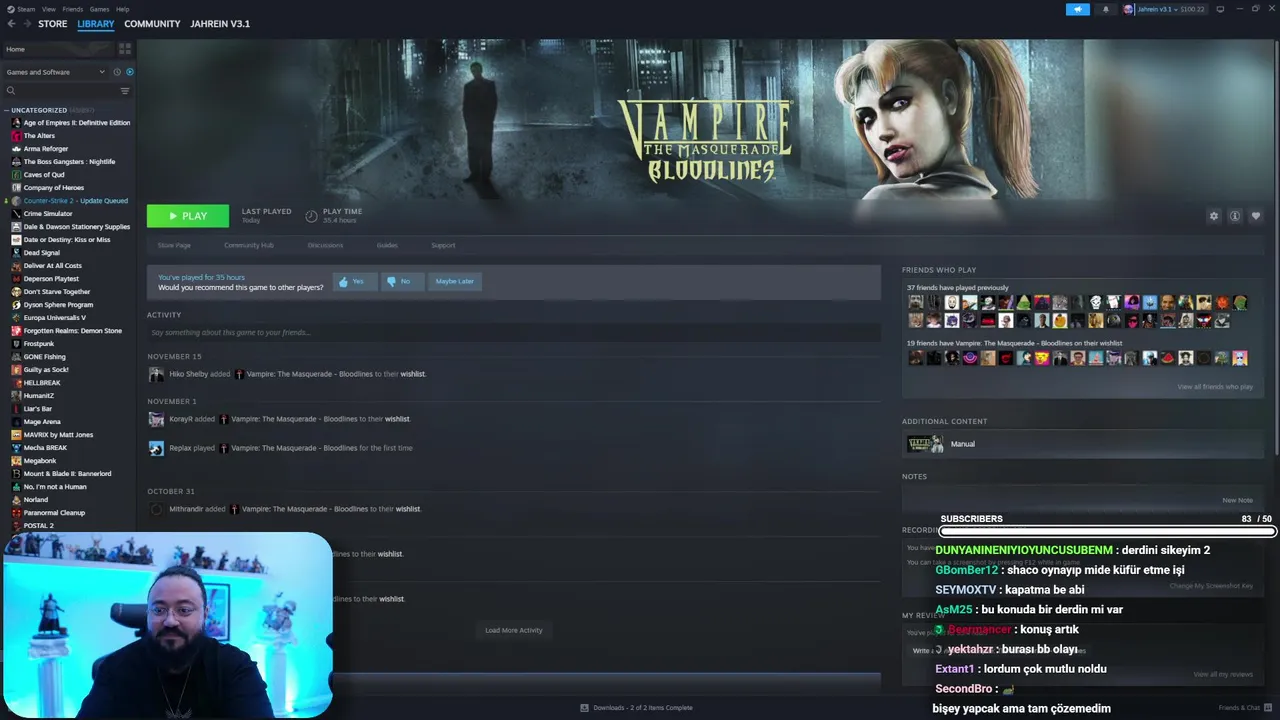Open the JAHREIN V3.1 profile tab
Viewport: 1280px width, 720px height.
pos(220,24)
